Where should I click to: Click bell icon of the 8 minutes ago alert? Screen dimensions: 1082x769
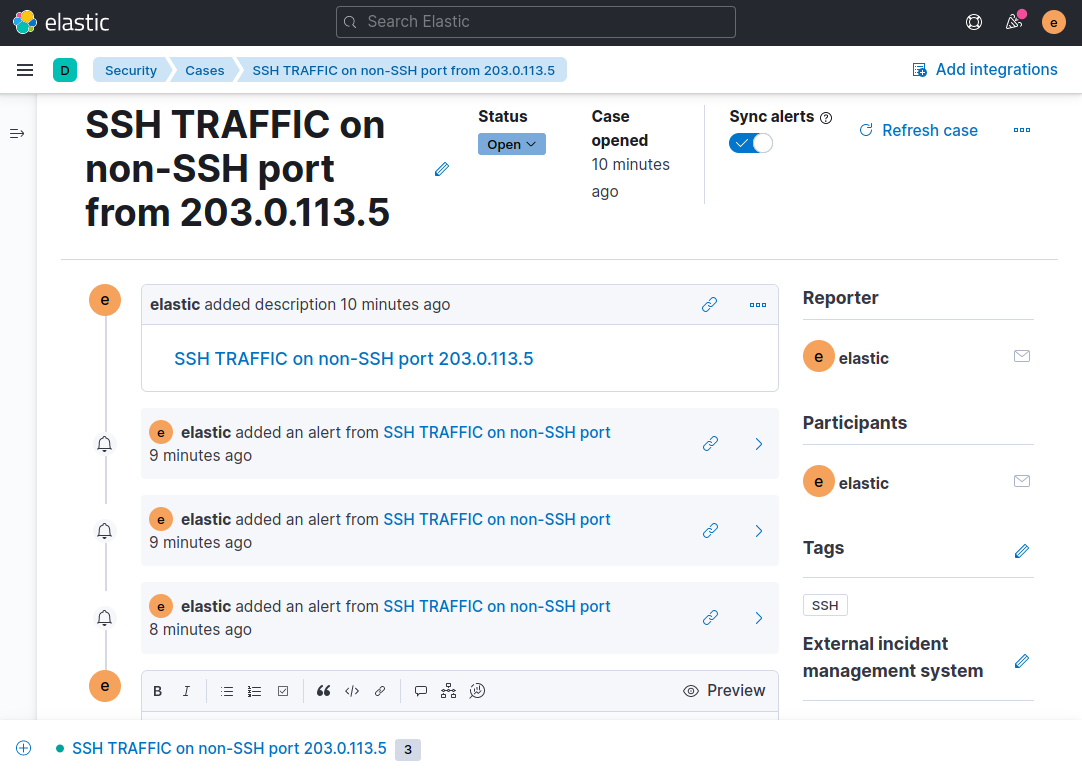pyautogui.click(x=104, y=618)
